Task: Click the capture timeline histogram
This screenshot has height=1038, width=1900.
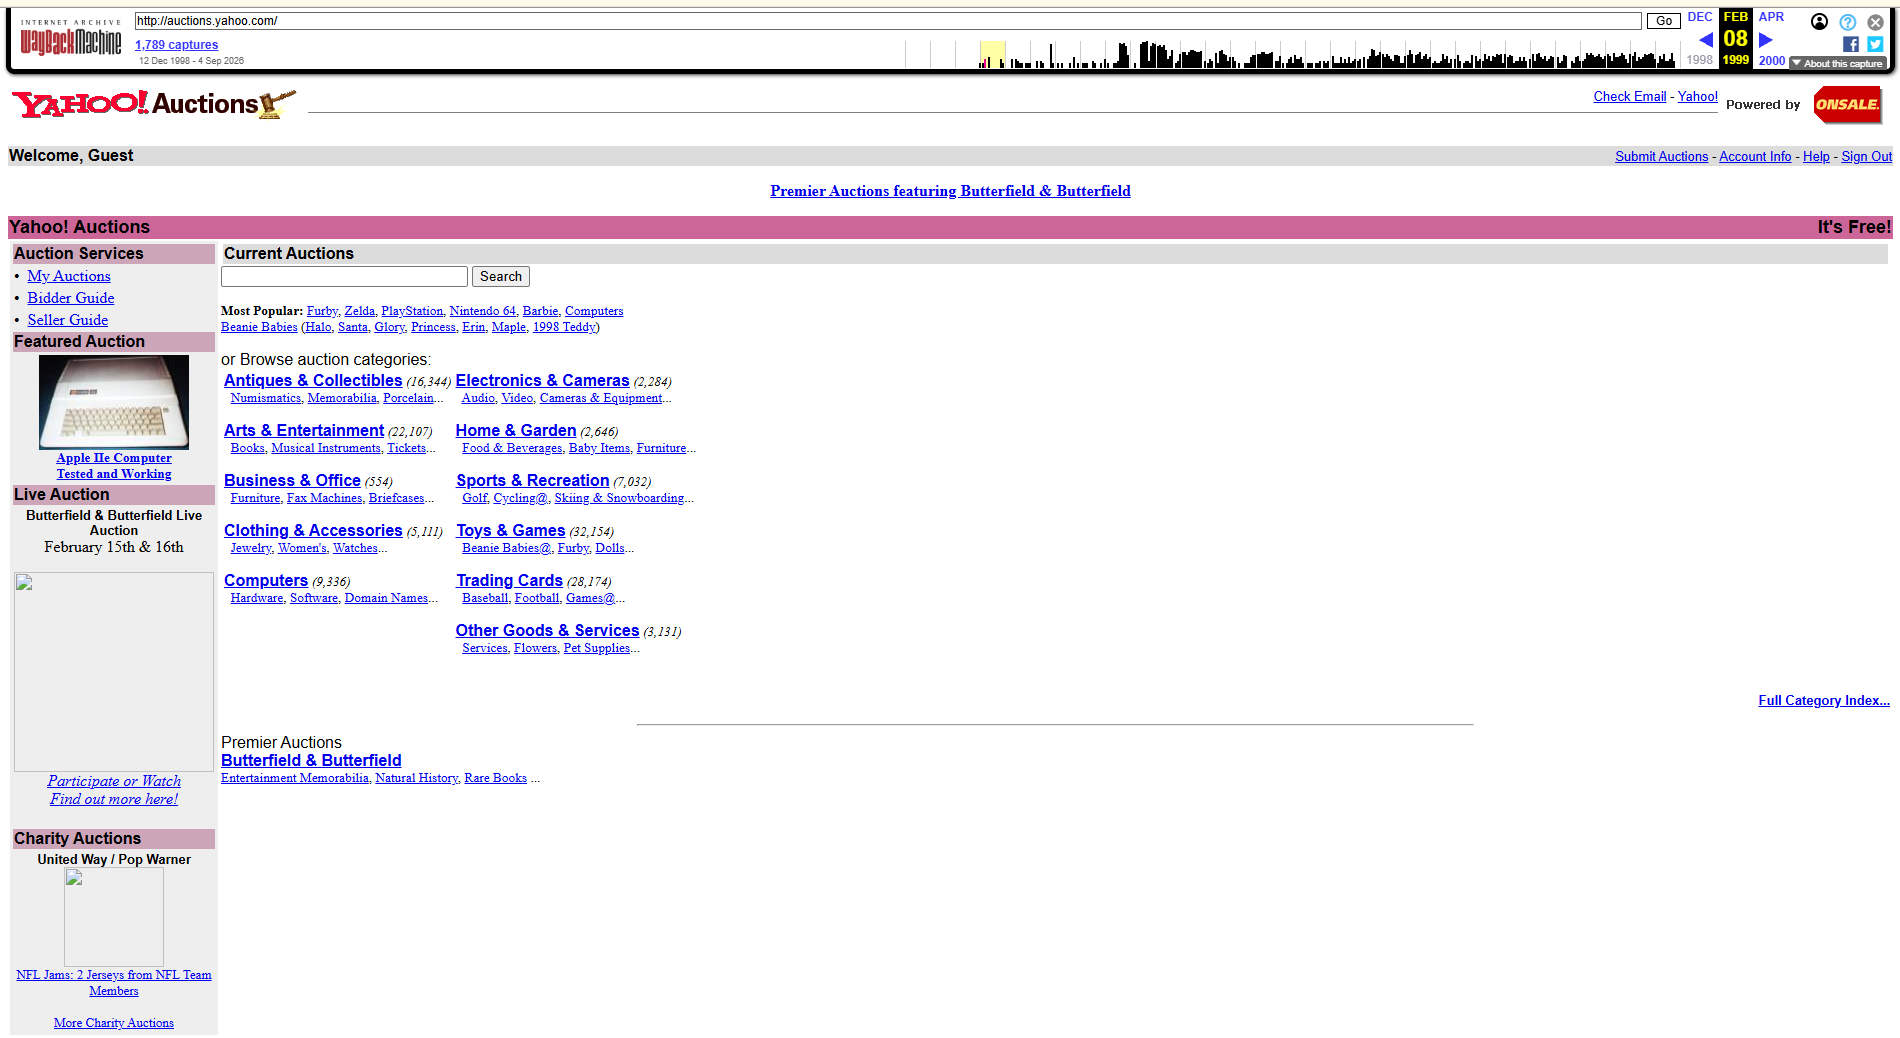Action: click(x=1290, y=54)
